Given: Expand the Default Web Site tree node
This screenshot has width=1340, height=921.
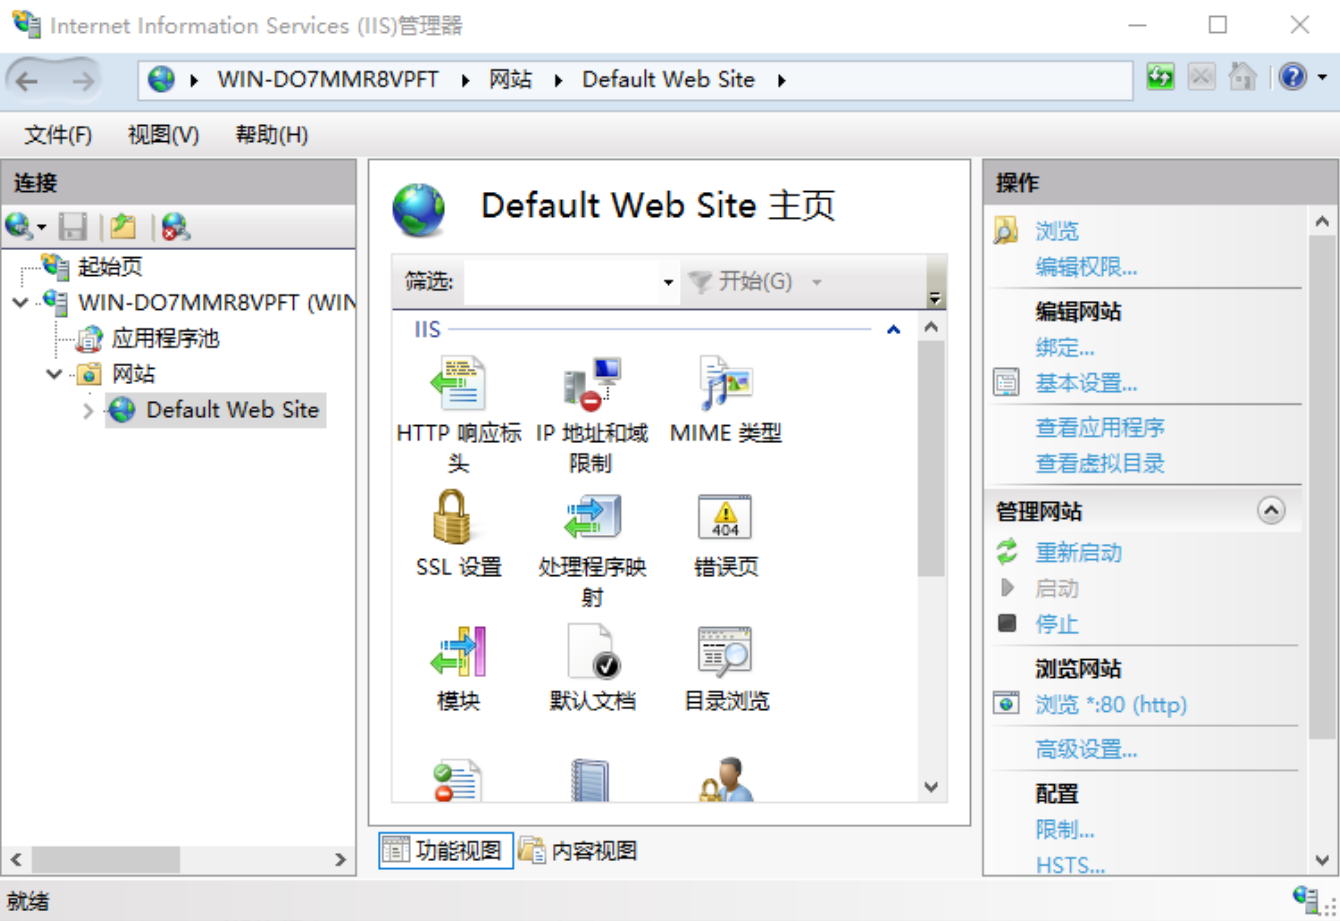Looking at the screenshot, I should click(x=88, y=410).
